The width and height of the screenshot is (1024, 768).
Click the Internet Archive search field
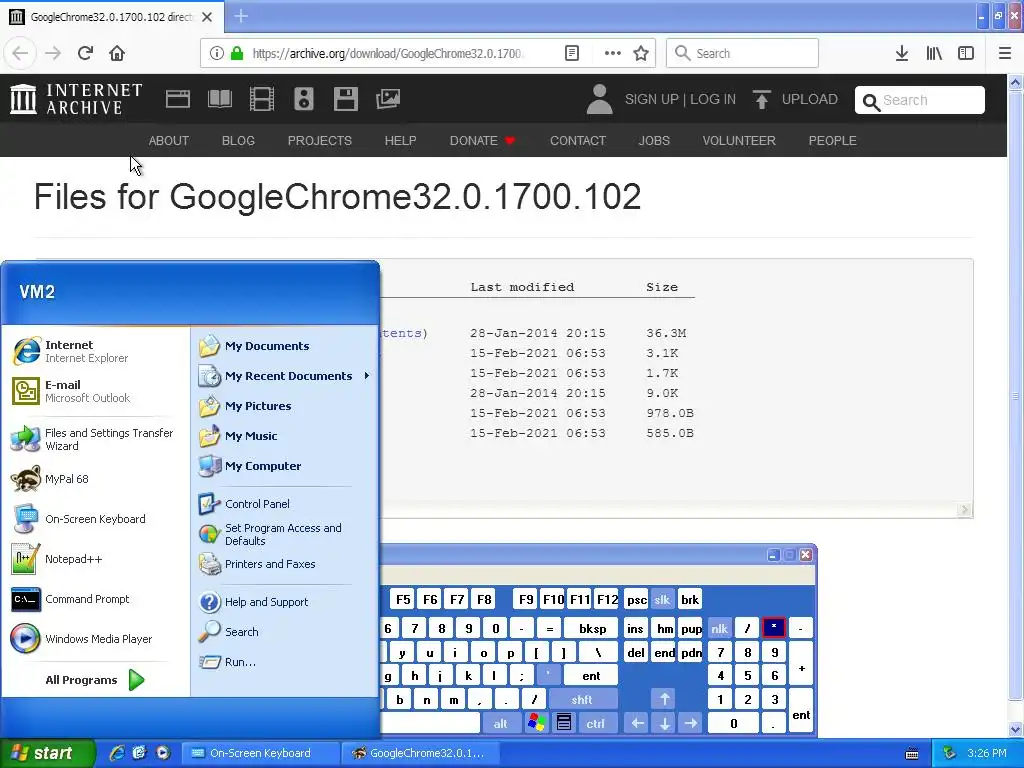tap(920, 100)
